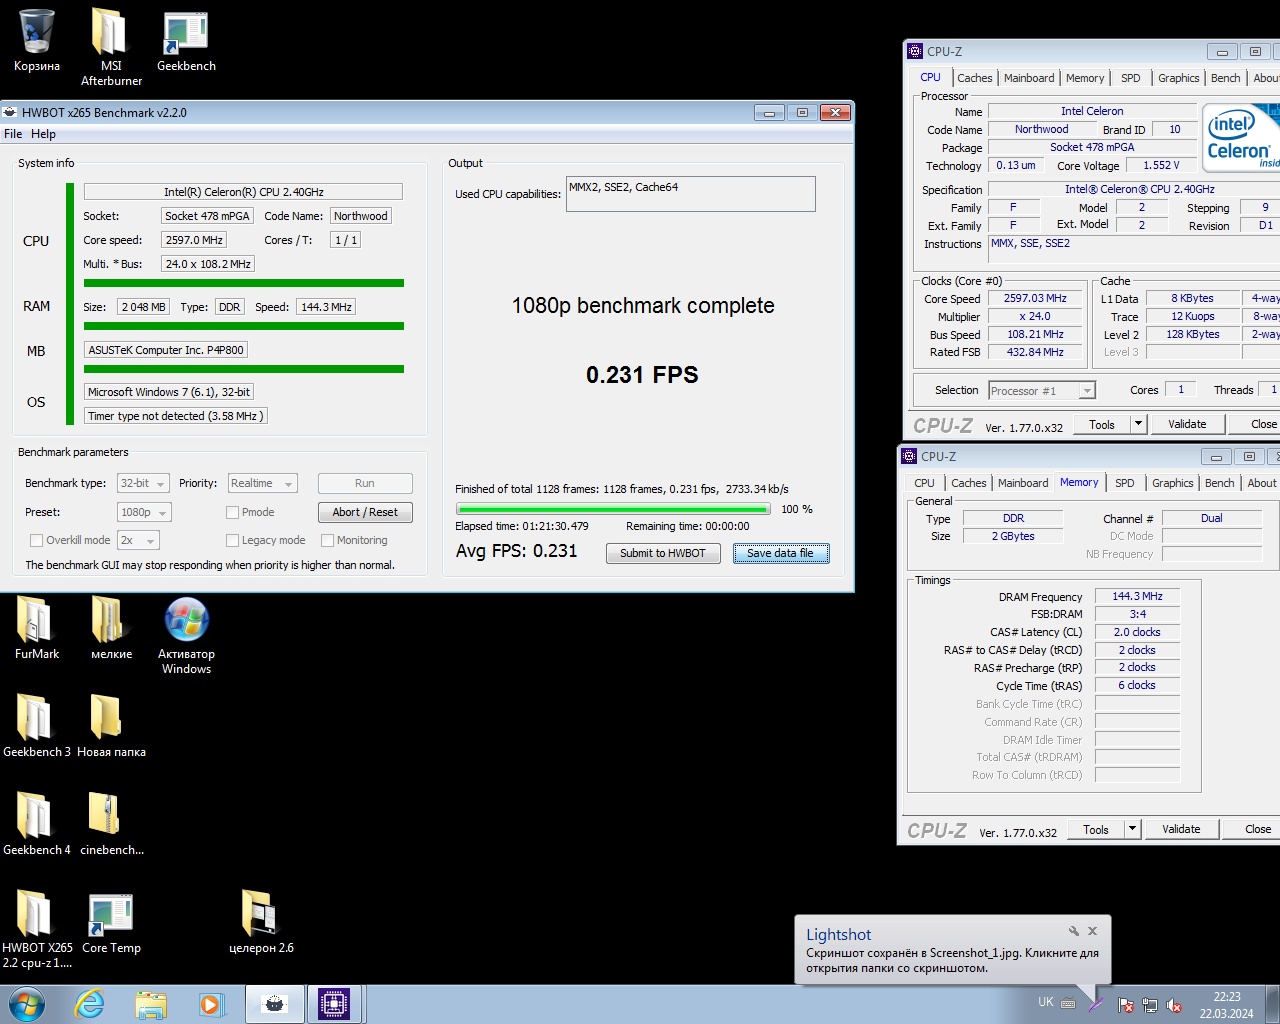This screenshot has height=1024, width=1280.
Task: Open Windows Explorer from taskbar
Action: point(151,1004)
